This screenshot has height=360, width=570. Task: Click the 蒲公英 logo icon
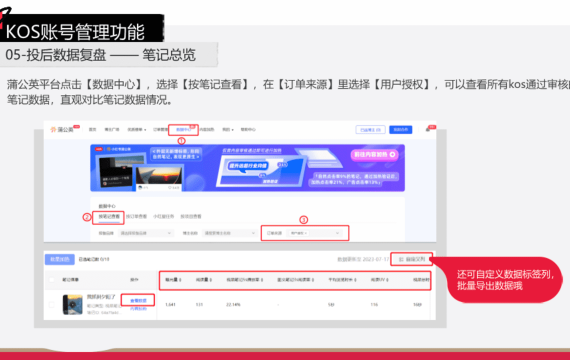(x=53, y=129)
